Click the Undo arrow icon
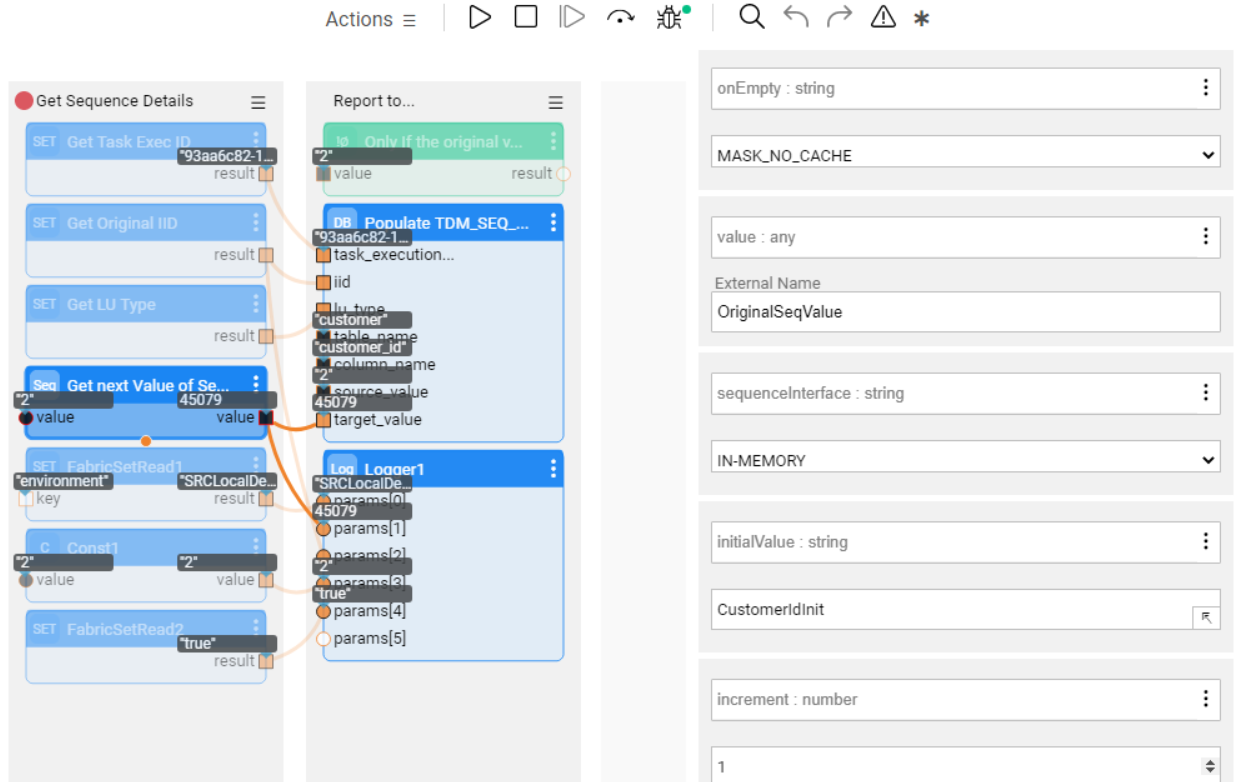 (796, 17)
